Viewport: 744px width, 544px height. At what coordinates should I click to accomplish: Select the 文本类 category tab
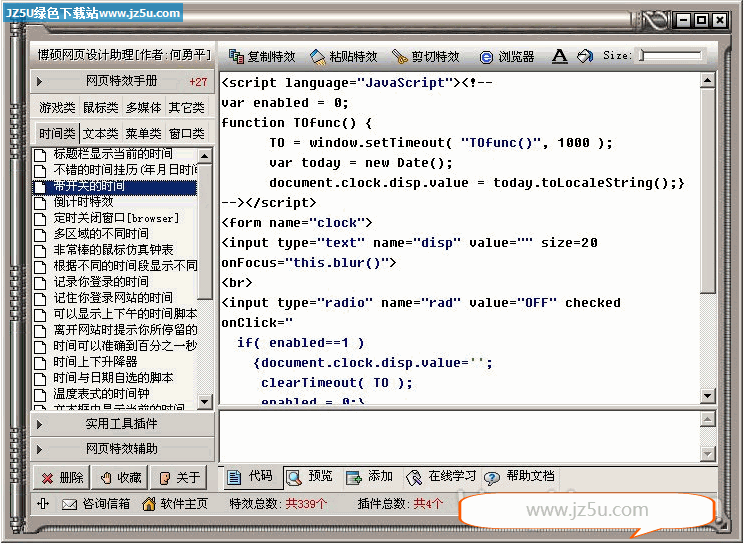(100, 133)
